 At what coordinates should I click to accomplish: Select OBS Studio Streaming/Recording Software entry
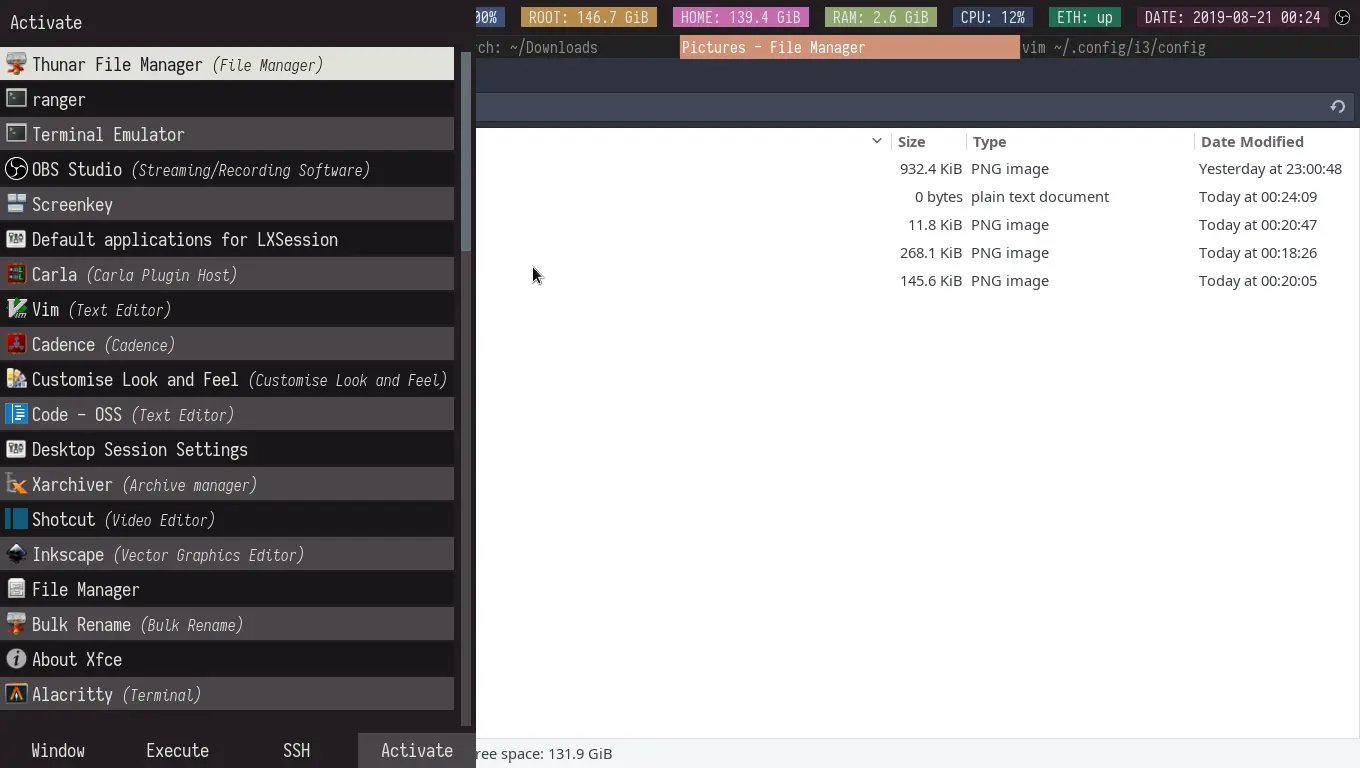coord(227,169)
